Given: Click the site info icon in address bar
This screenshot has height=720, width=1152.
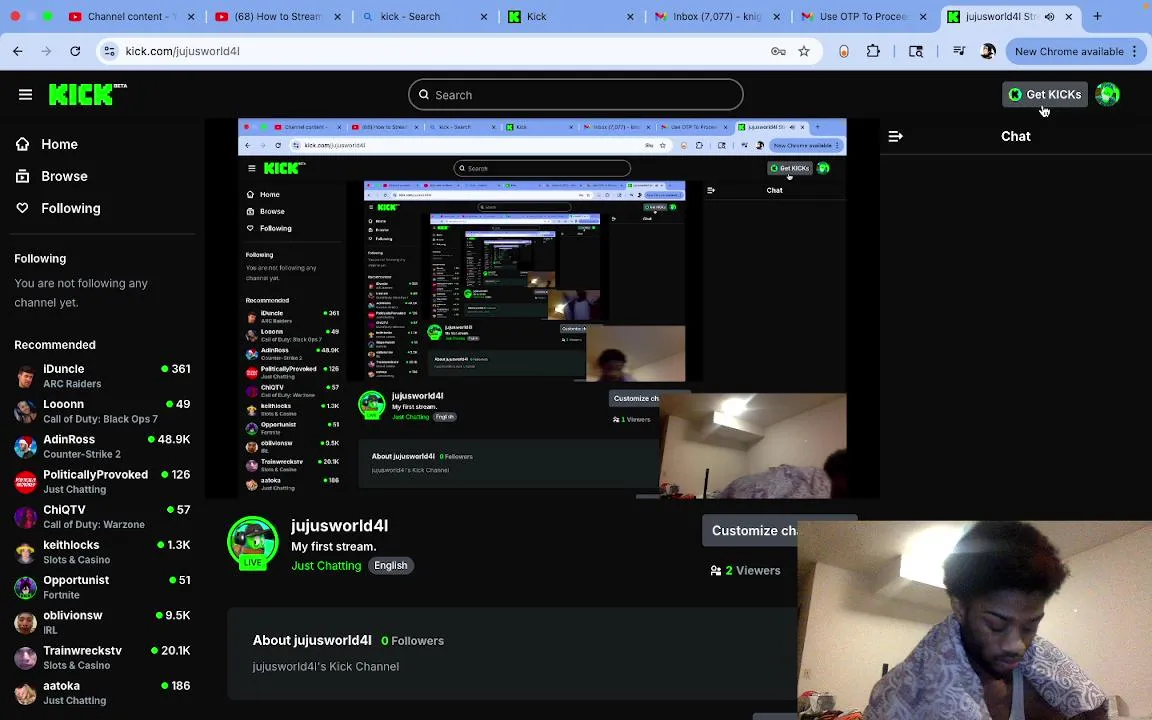Looking at the screenshot, I should [x=109, y=51].
